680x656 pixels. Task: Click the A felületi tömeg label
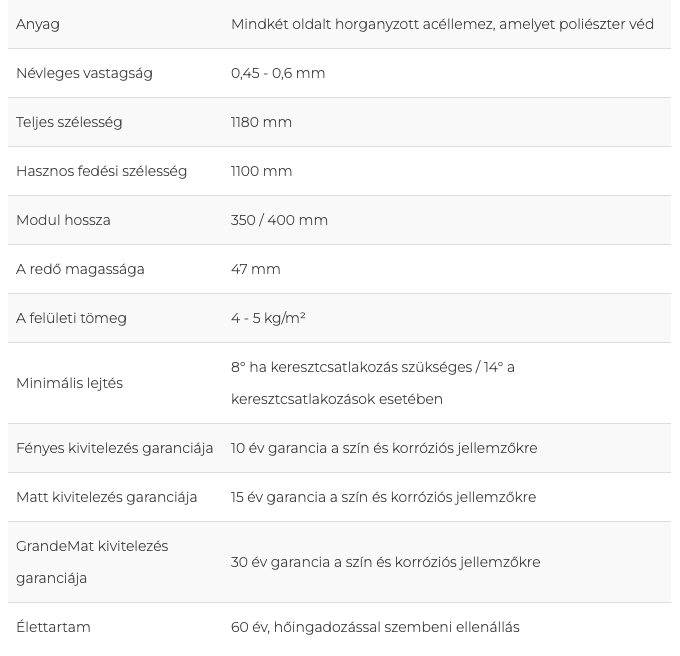coord(71,318)
